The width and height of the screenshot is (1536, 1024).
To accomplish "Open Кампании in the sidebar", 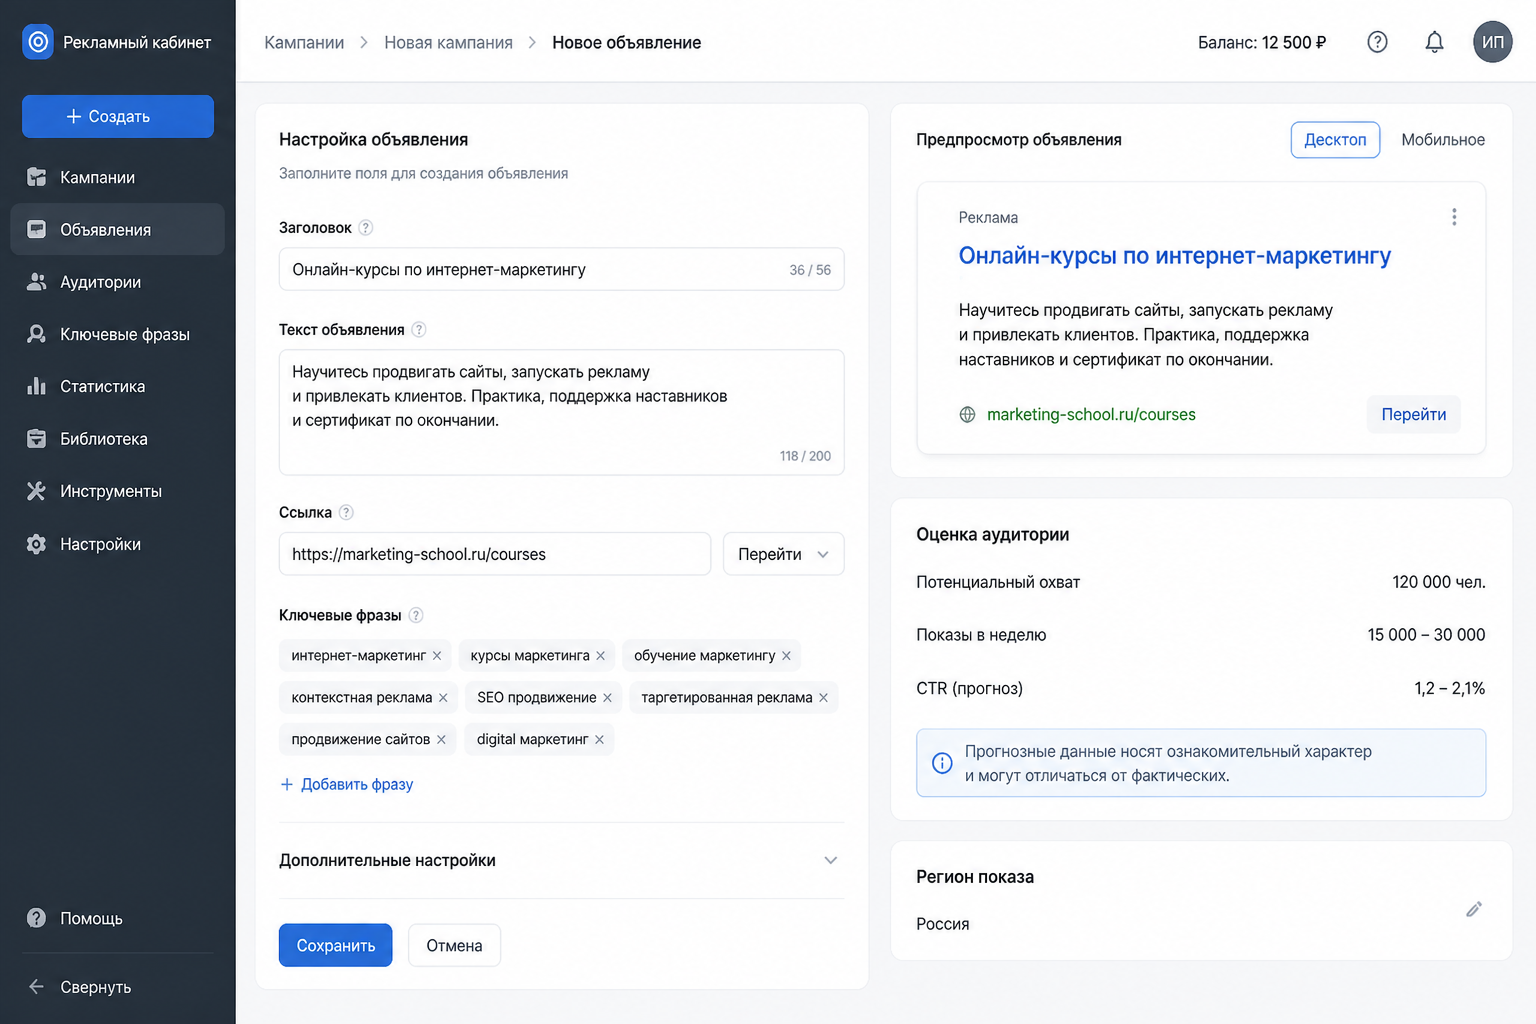I will [118, 177].
